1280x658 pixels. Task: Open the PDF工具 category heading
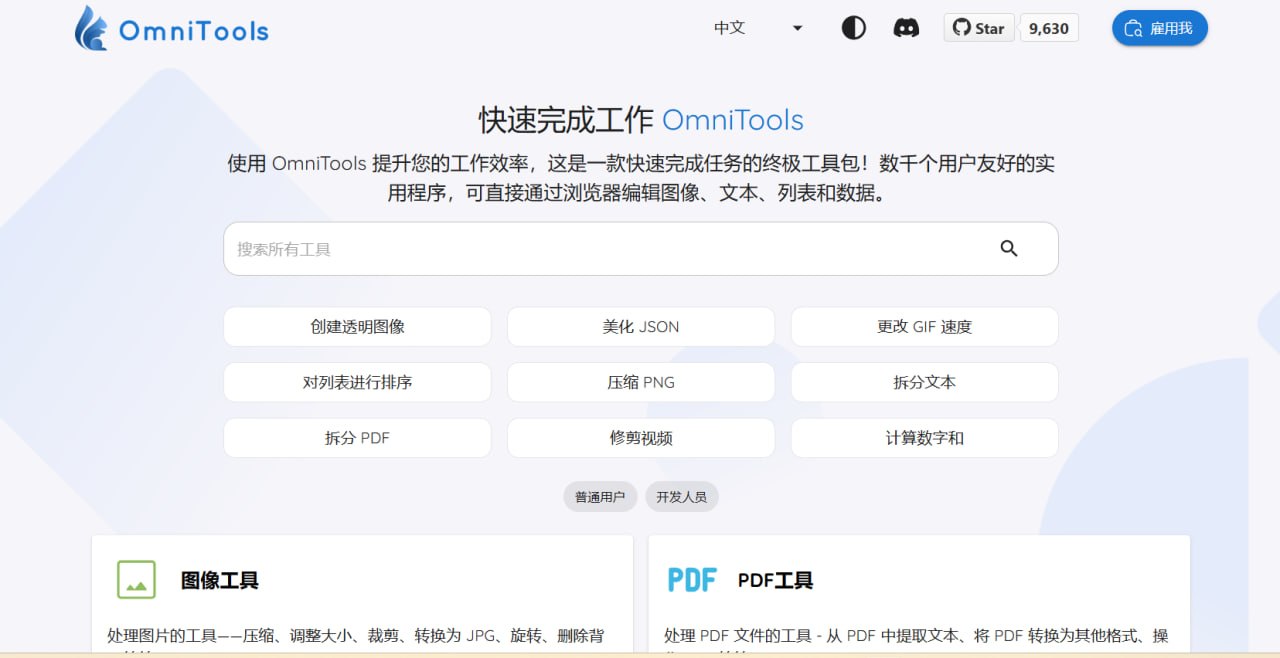click(x=776, y=580)
